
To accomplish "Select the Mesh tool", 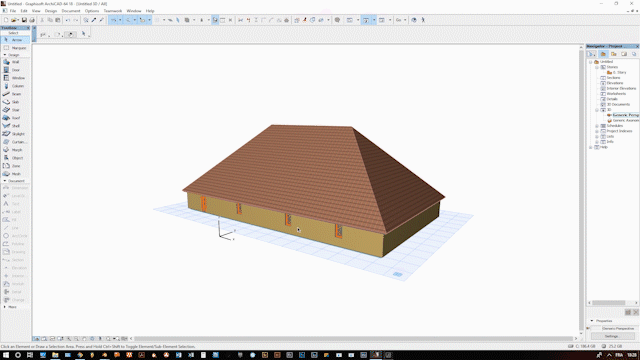I will pyautogui.click(x=15, y=174).
